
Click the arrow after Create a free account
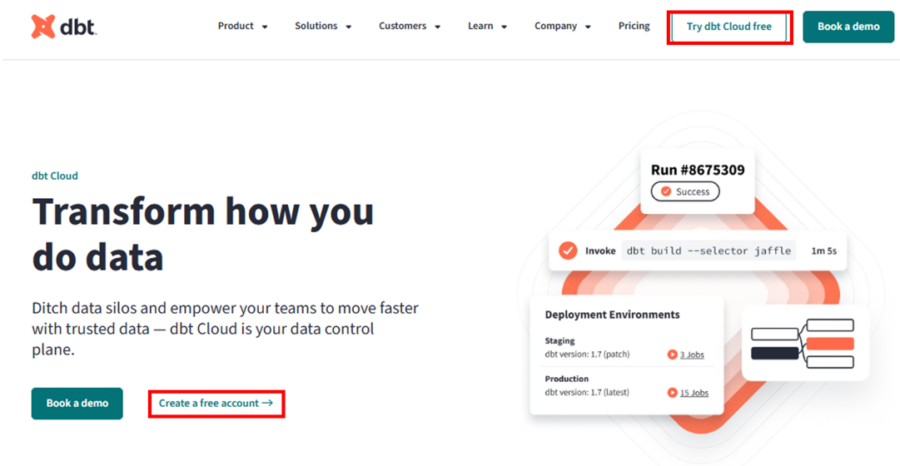coord(267,403)
